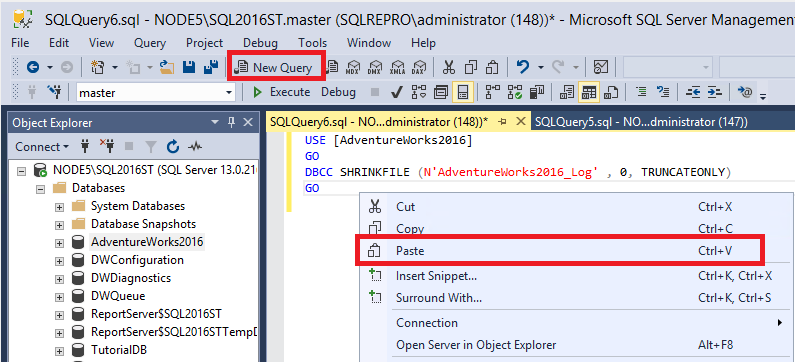The image size is (795, 364).
Task: Select Open Server in Object Explorer
Action: [576, 345]
